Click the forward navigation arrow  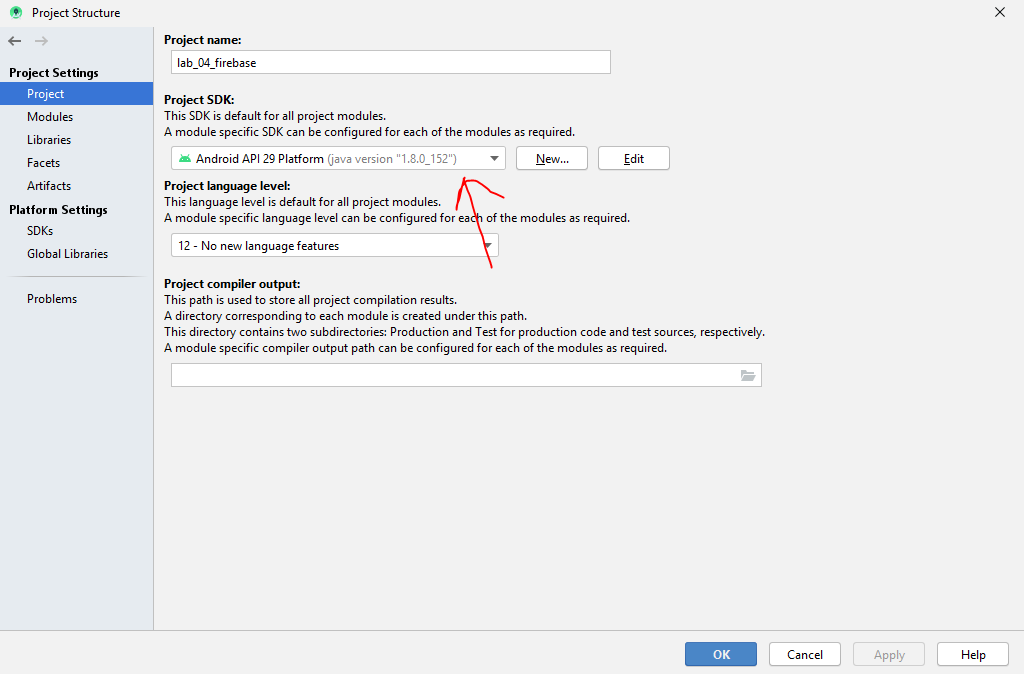tap(41, 41)
